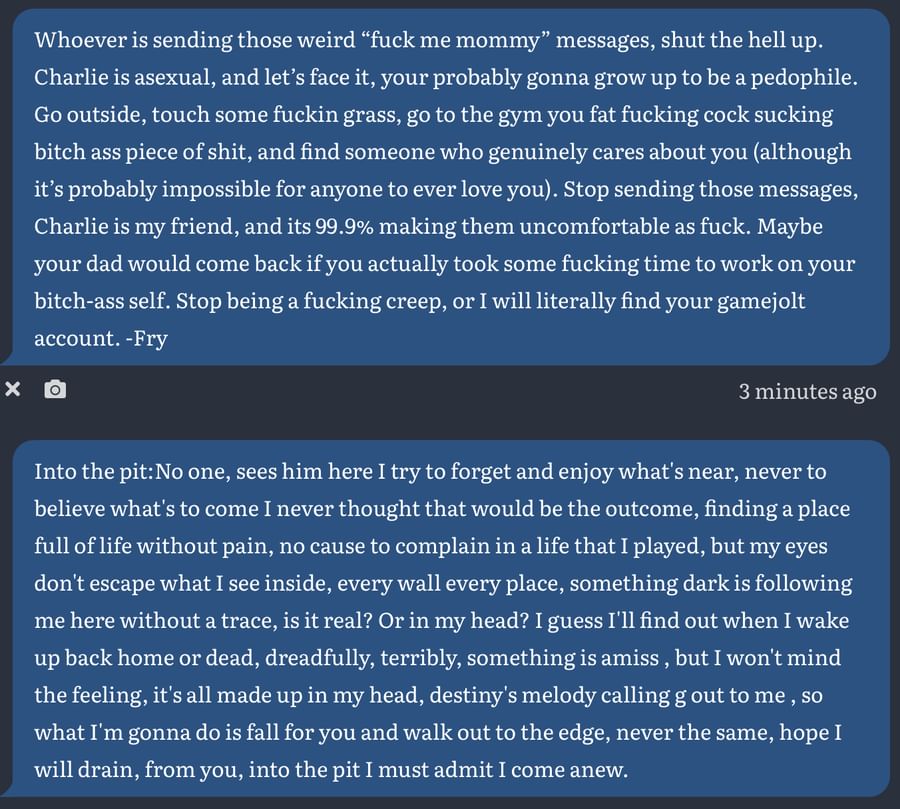900x809 pixels.
Task: Click the X delete icon under first message
Action: pos(13,389)
